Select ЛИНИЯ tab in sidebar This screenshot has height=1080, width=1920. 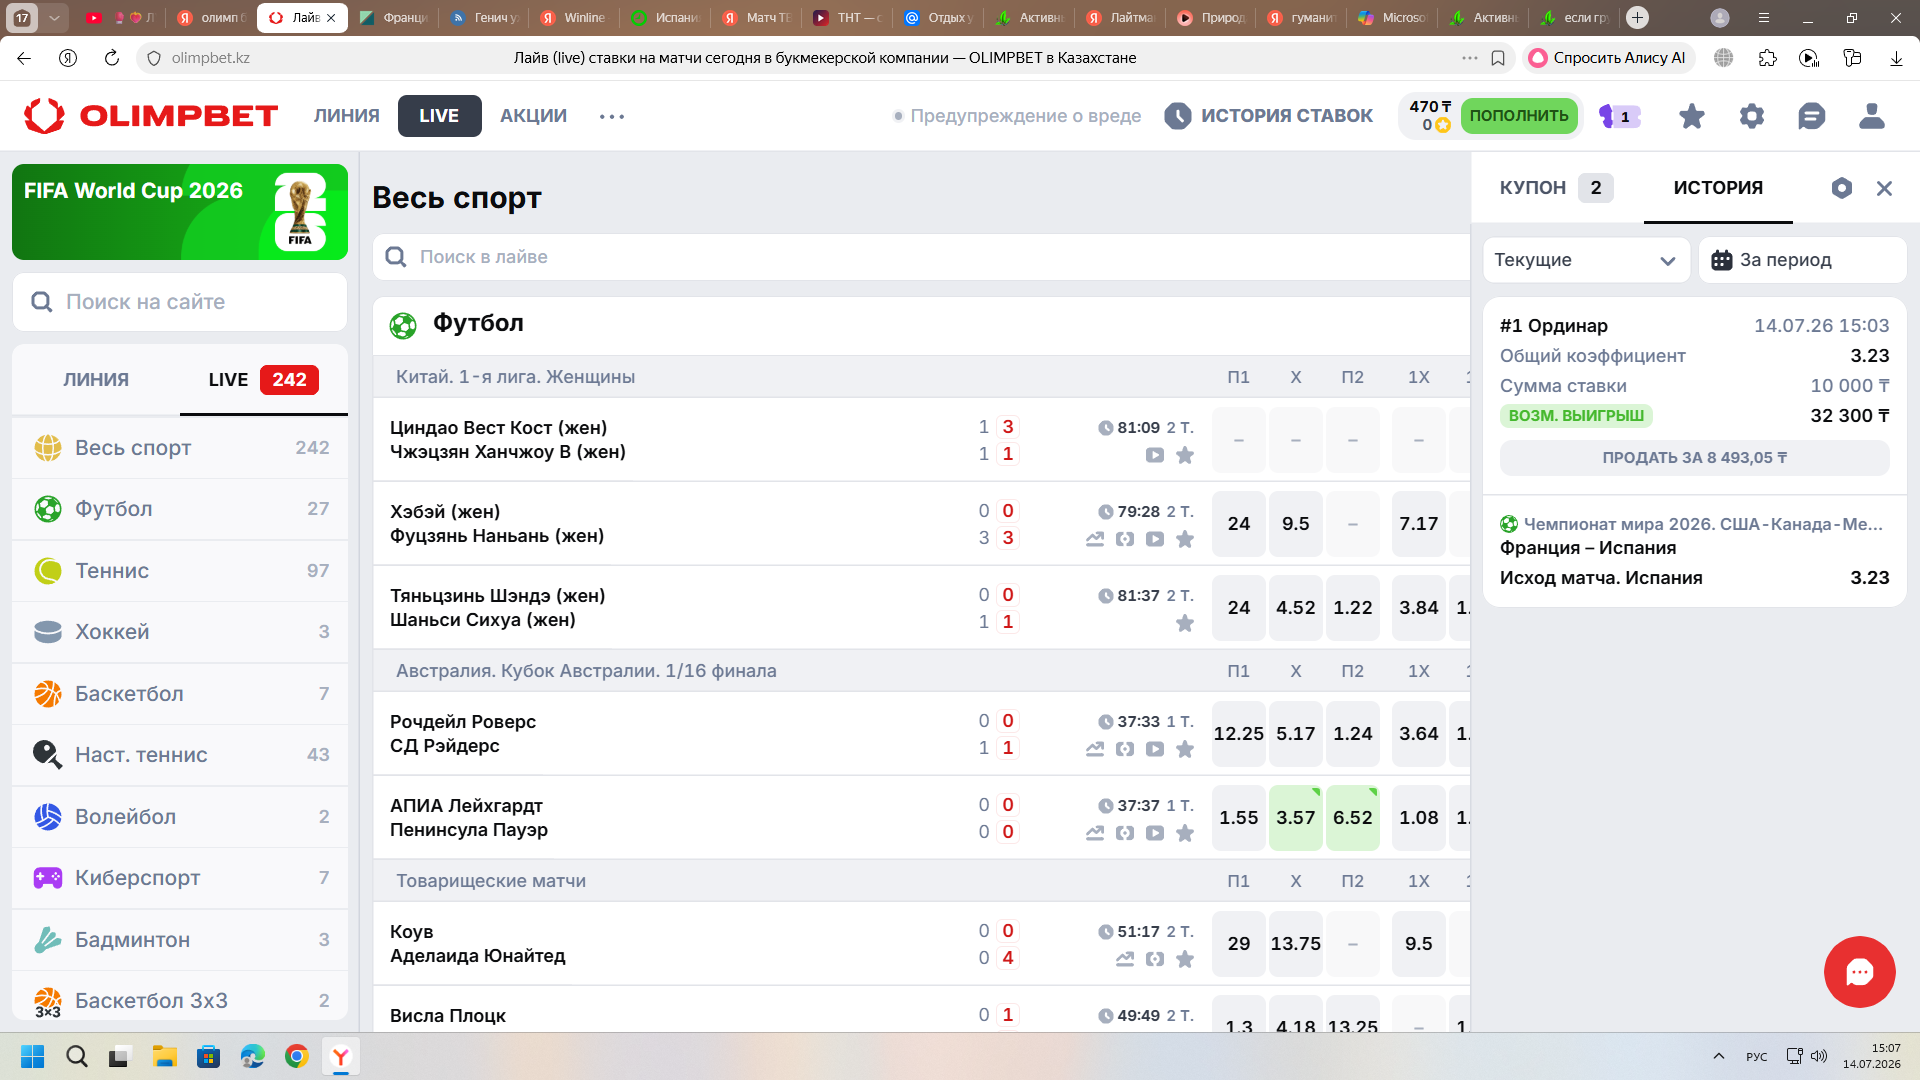[x=96, y=380]
